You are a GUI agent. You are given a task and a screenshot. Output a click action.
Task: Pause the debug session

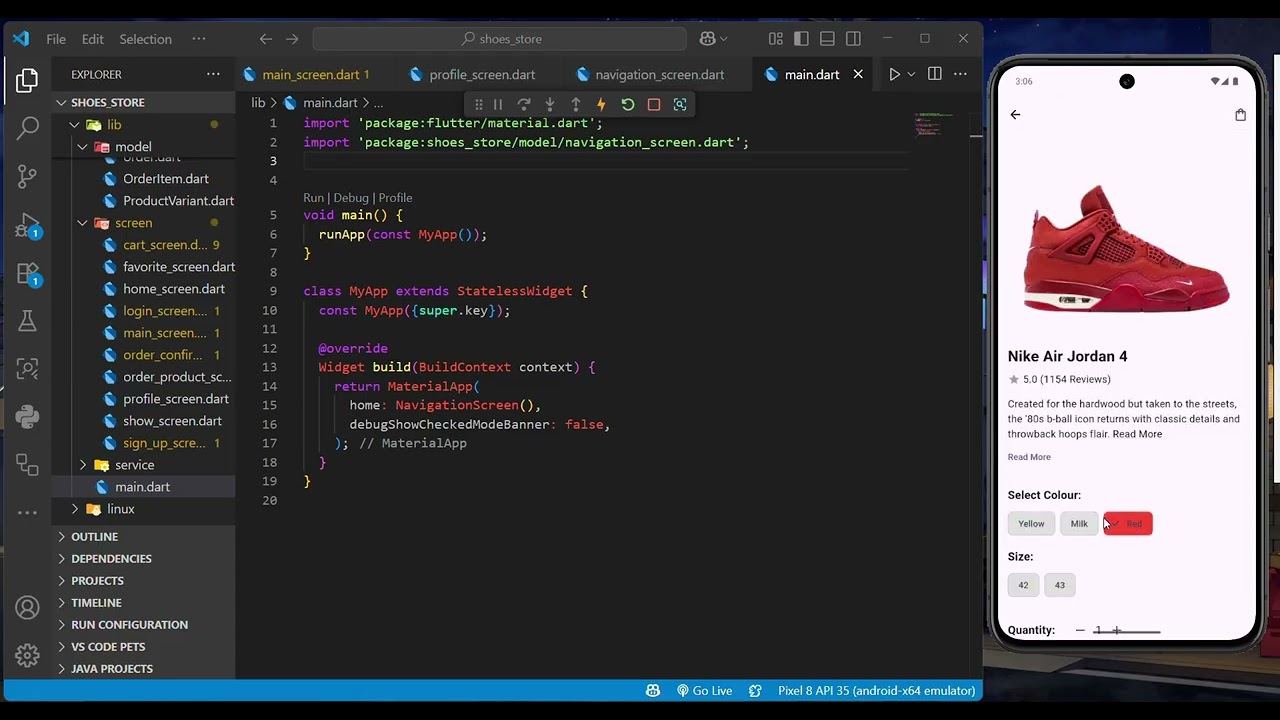tap(498, 104)
